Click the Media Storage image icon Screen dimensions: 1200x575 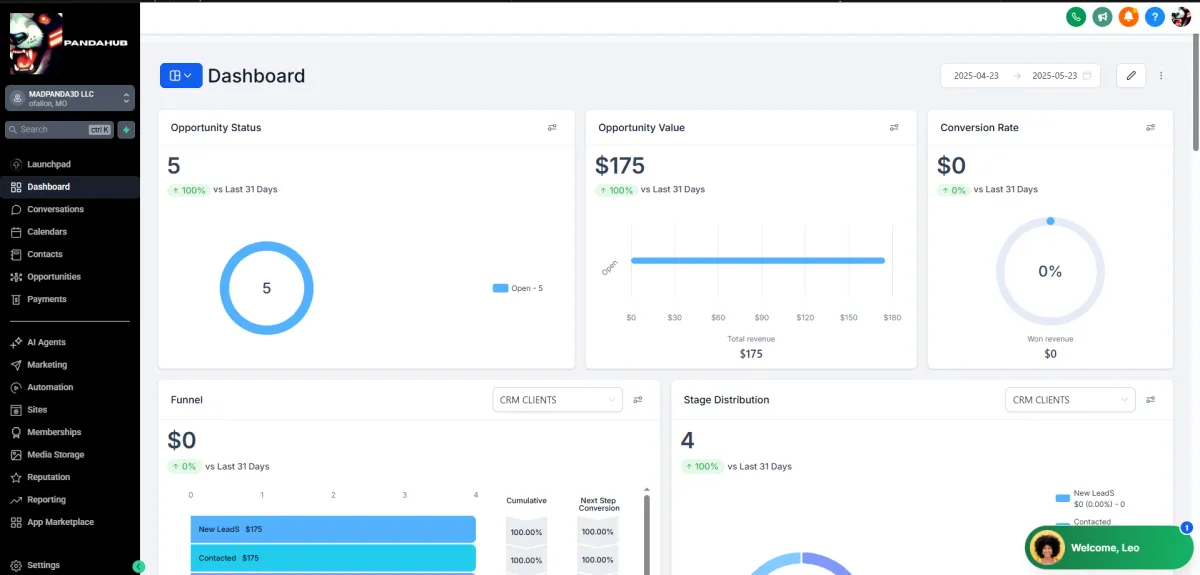point(16,455)
